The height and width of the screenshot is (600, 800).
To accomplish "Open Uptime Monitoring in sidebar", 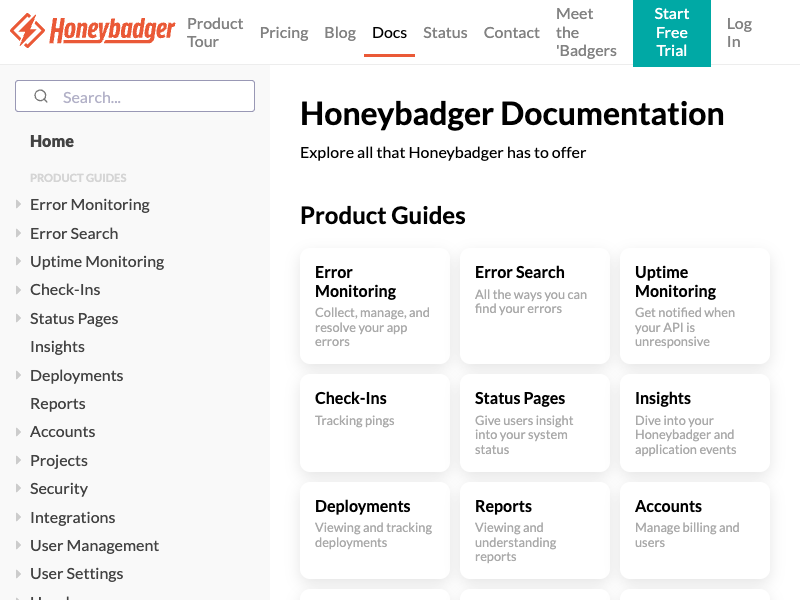I will (x=97, y=261).
